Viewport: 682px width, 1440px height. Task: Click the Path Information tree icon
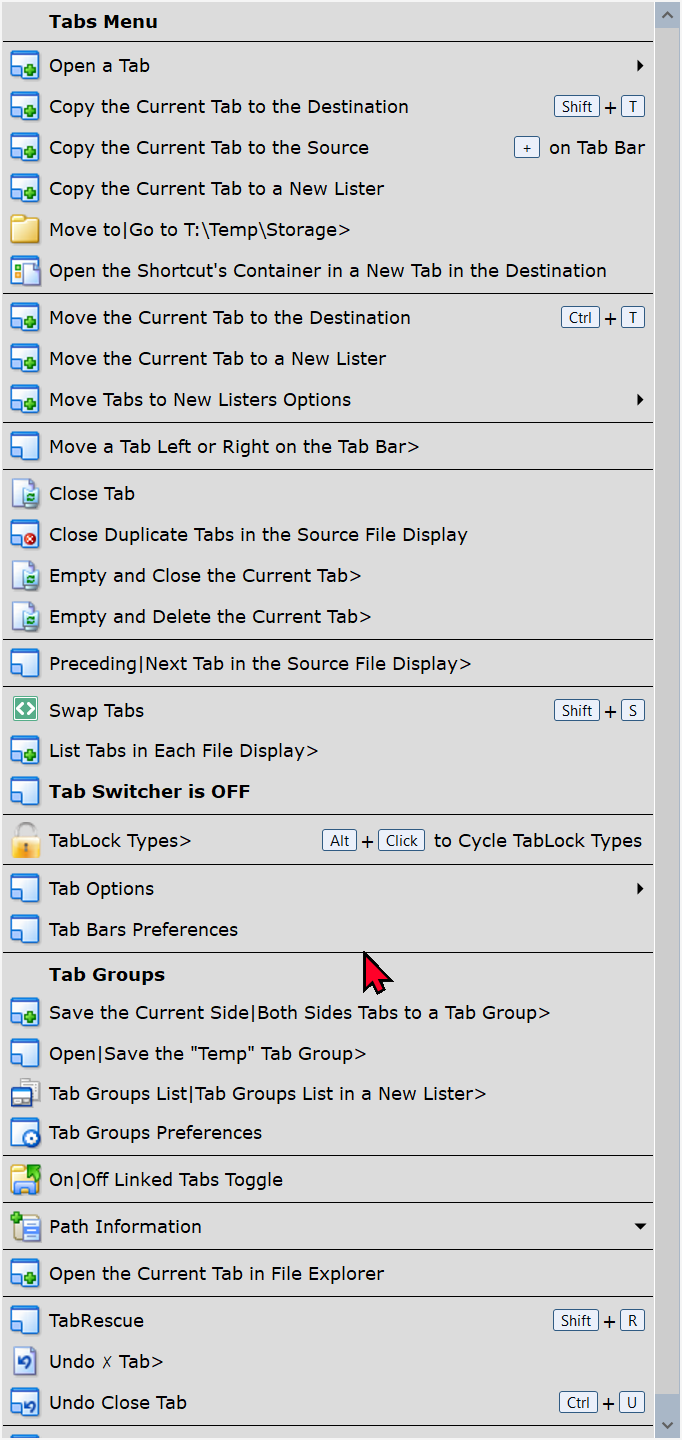coord(24,1227)
